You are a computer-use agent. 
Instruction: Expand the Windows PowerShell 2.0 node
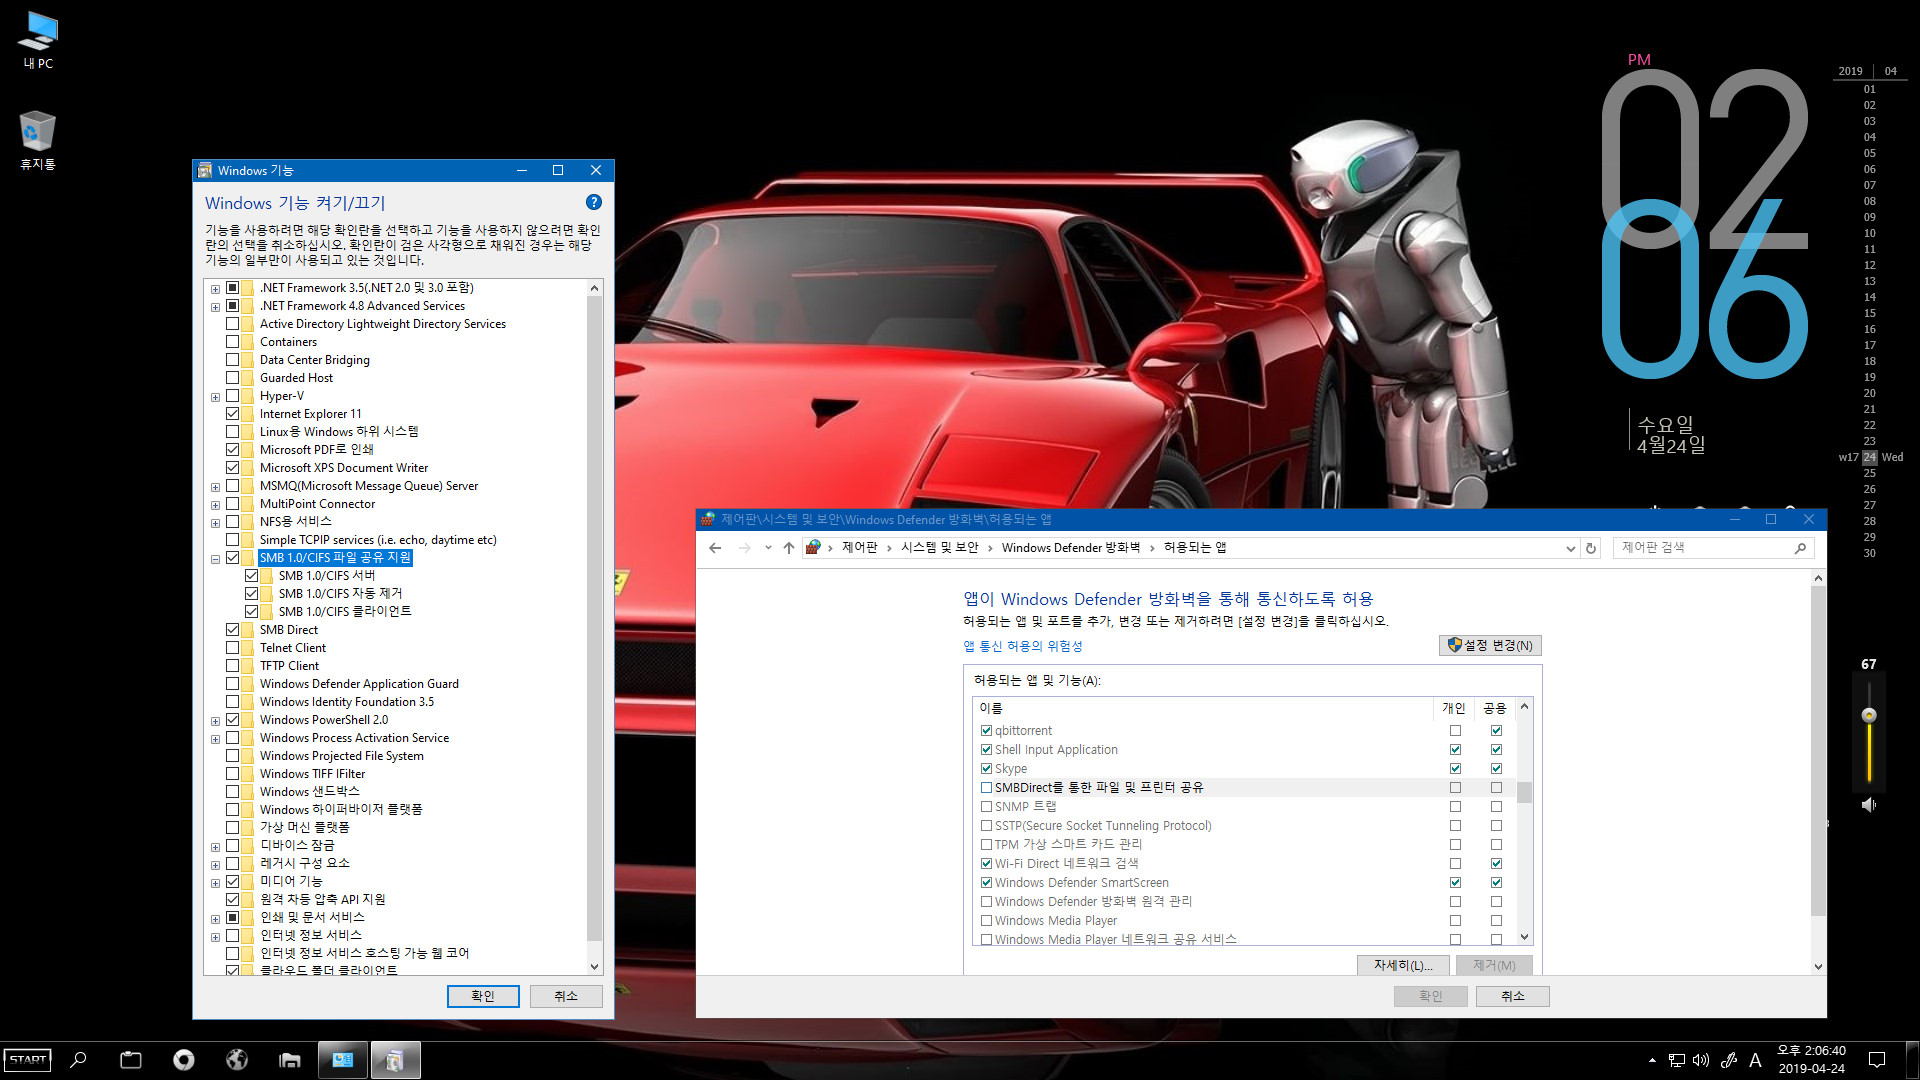tap(215, 721)
